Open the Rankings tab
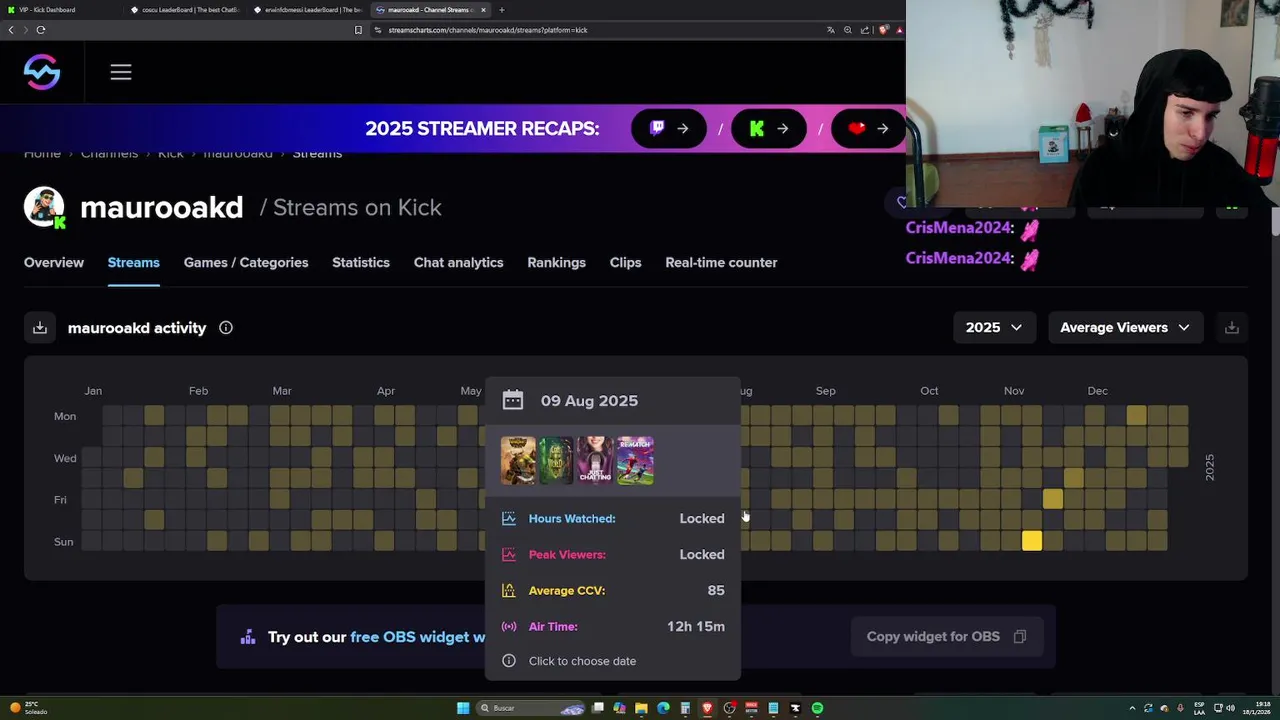 (x=556, y=262)
